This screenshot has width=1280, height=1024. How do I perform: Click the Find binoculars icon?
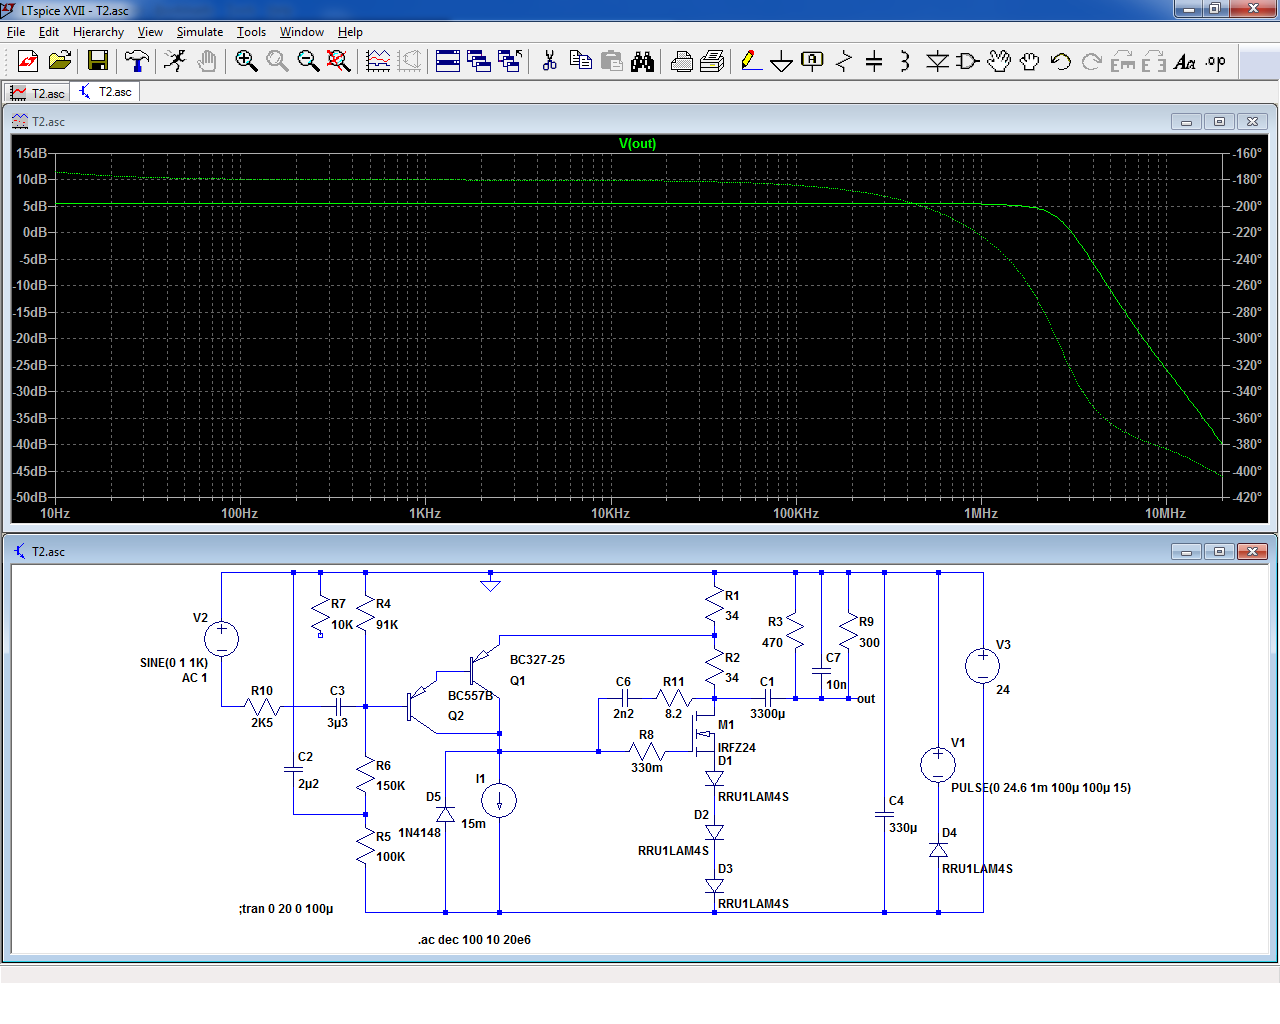click(642, 62)
